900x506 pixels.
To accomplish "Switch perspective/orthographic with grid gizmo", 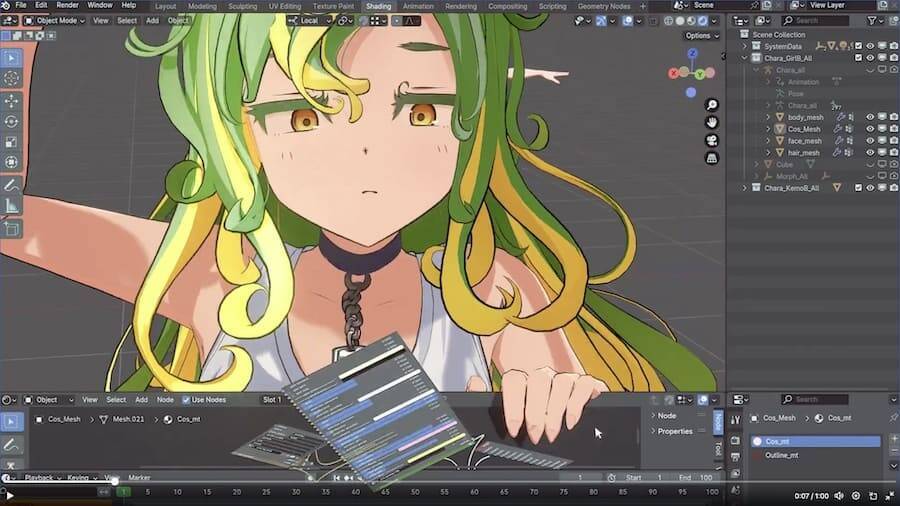I will [711, 157].
